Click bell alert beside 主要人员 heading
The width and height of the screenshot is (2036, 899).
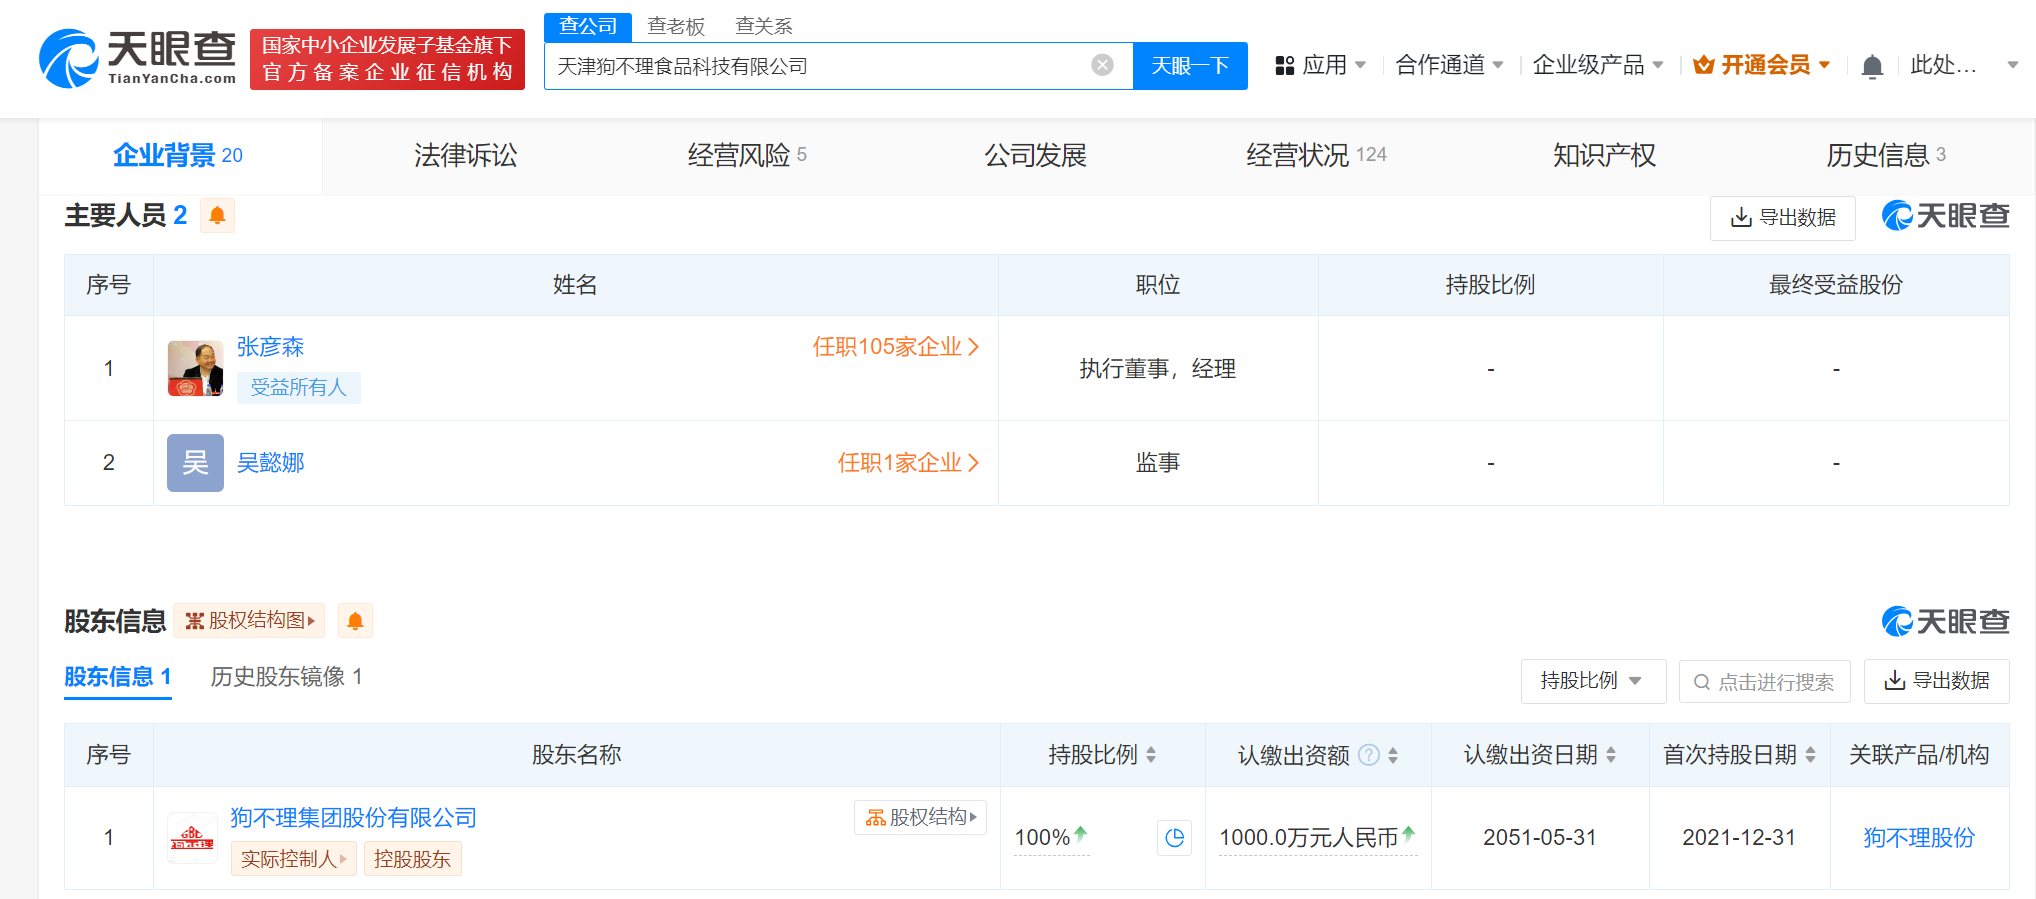tap(217, 216)
